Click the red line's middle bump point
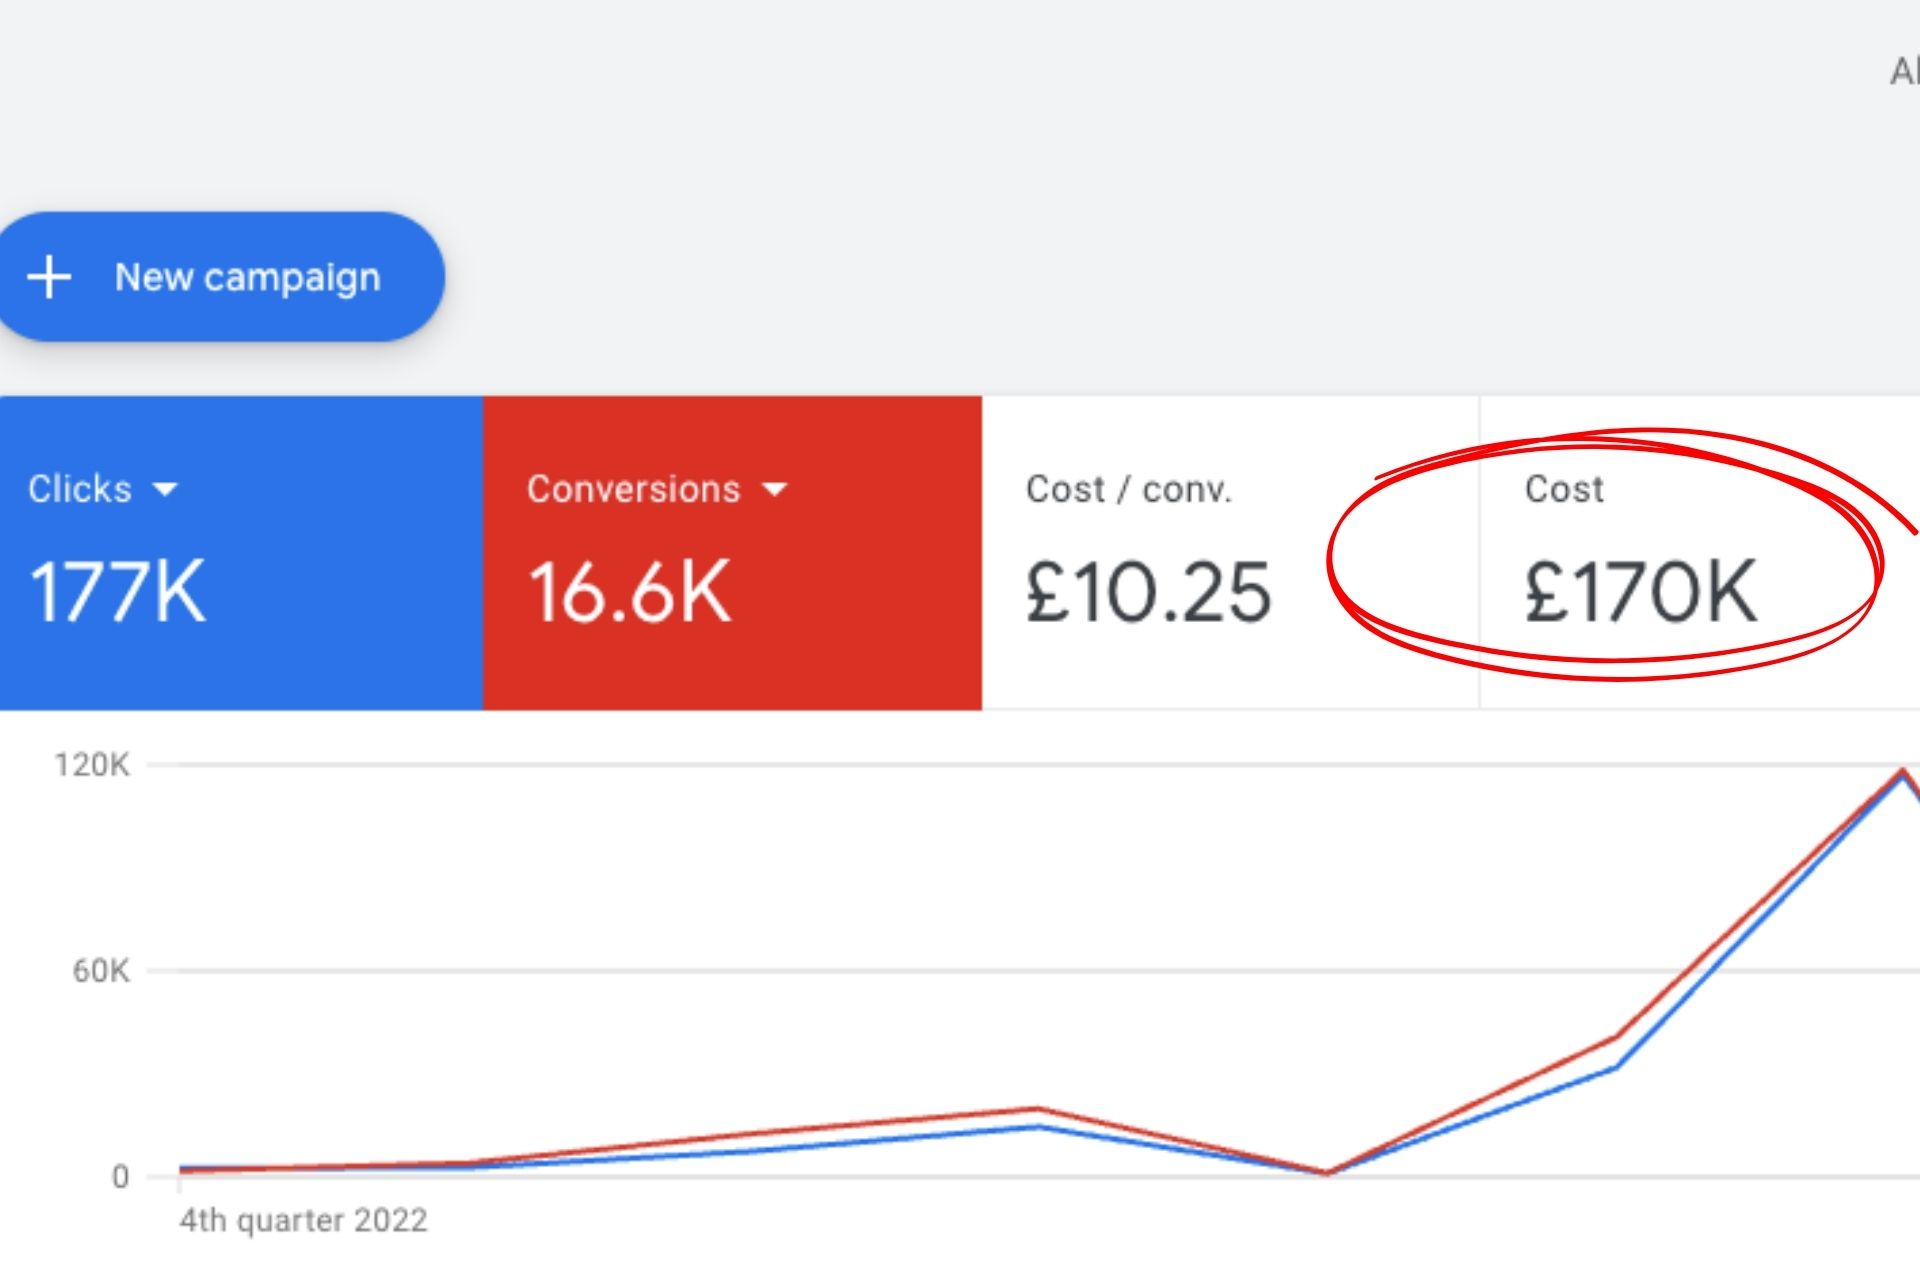 [x=1038, y=1108]
